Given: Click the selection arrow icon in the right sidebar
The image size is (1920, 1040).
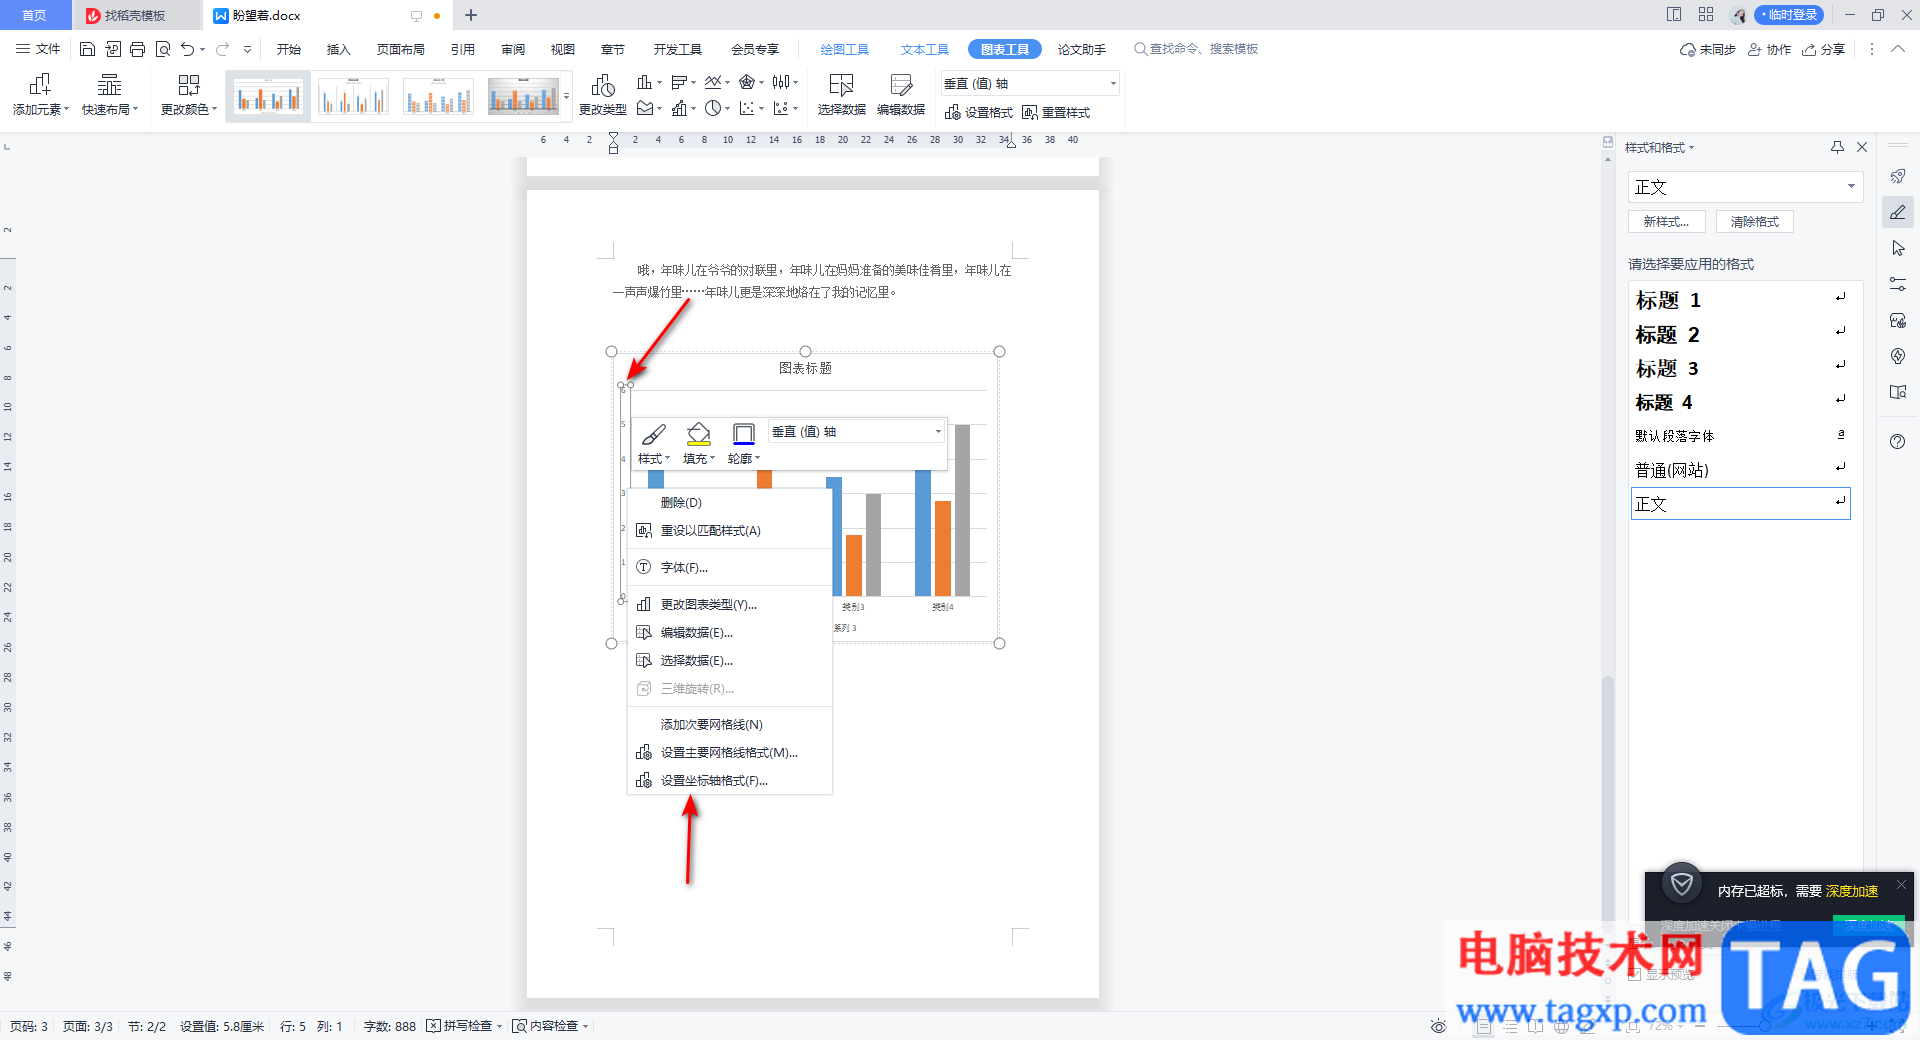Looking at the screenshot, I should click(x=1898, y=248).
